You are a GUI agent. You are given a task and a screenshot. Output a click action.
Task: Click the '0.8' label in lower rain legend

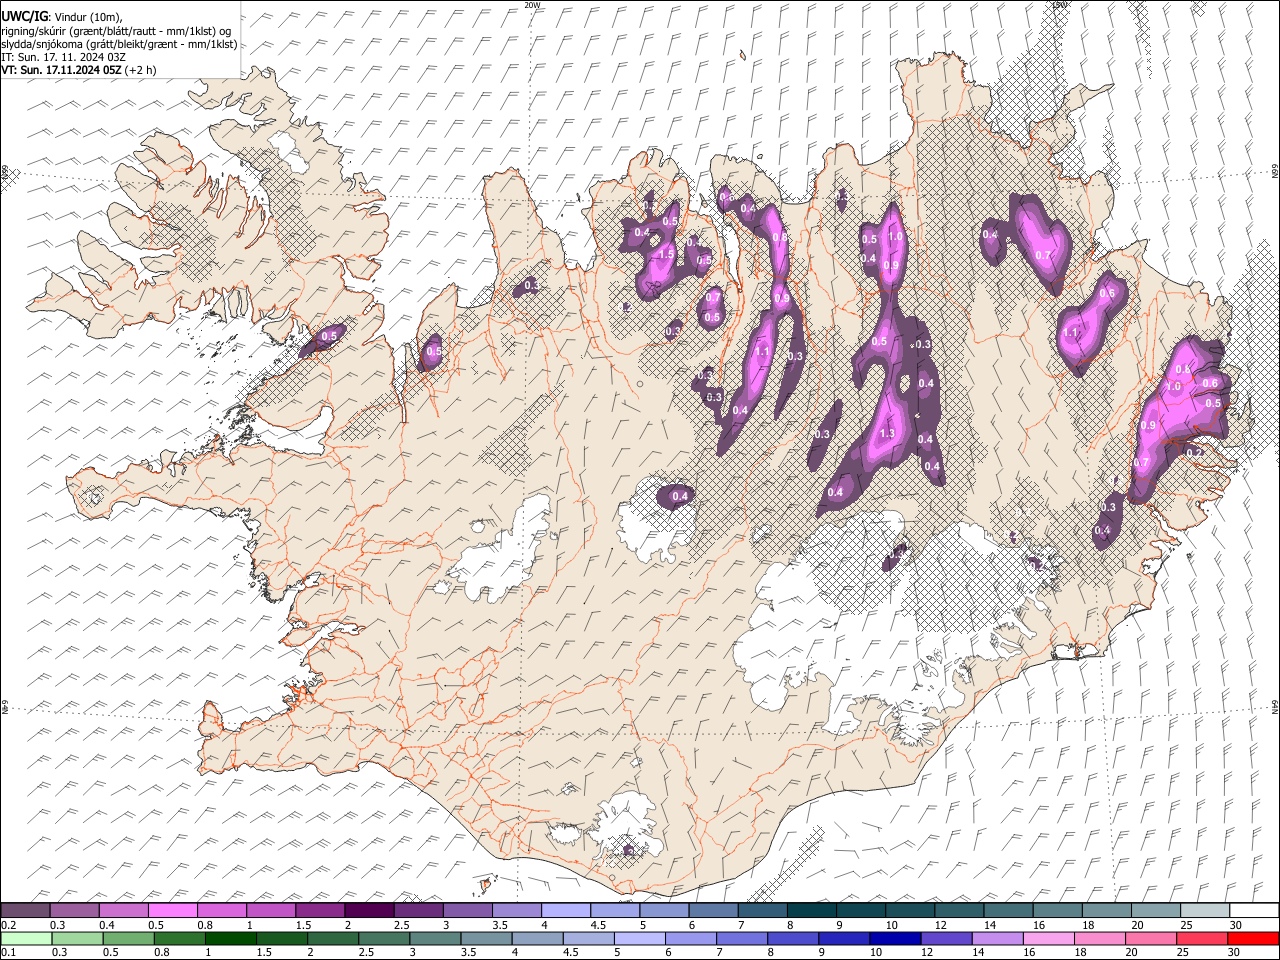point(162,952)
